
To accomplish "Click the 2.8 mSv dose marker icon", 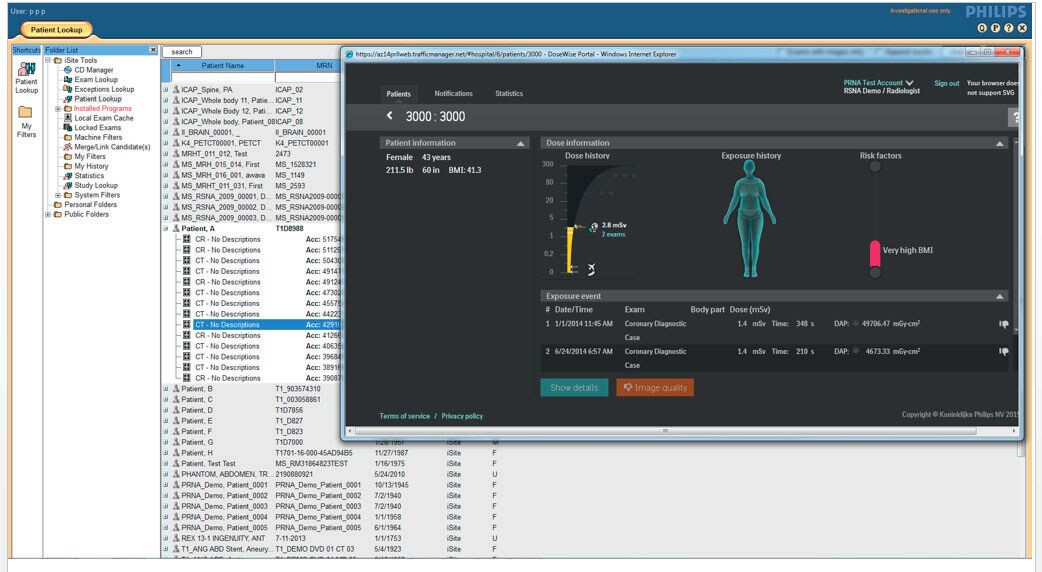I will pos(593,227).
